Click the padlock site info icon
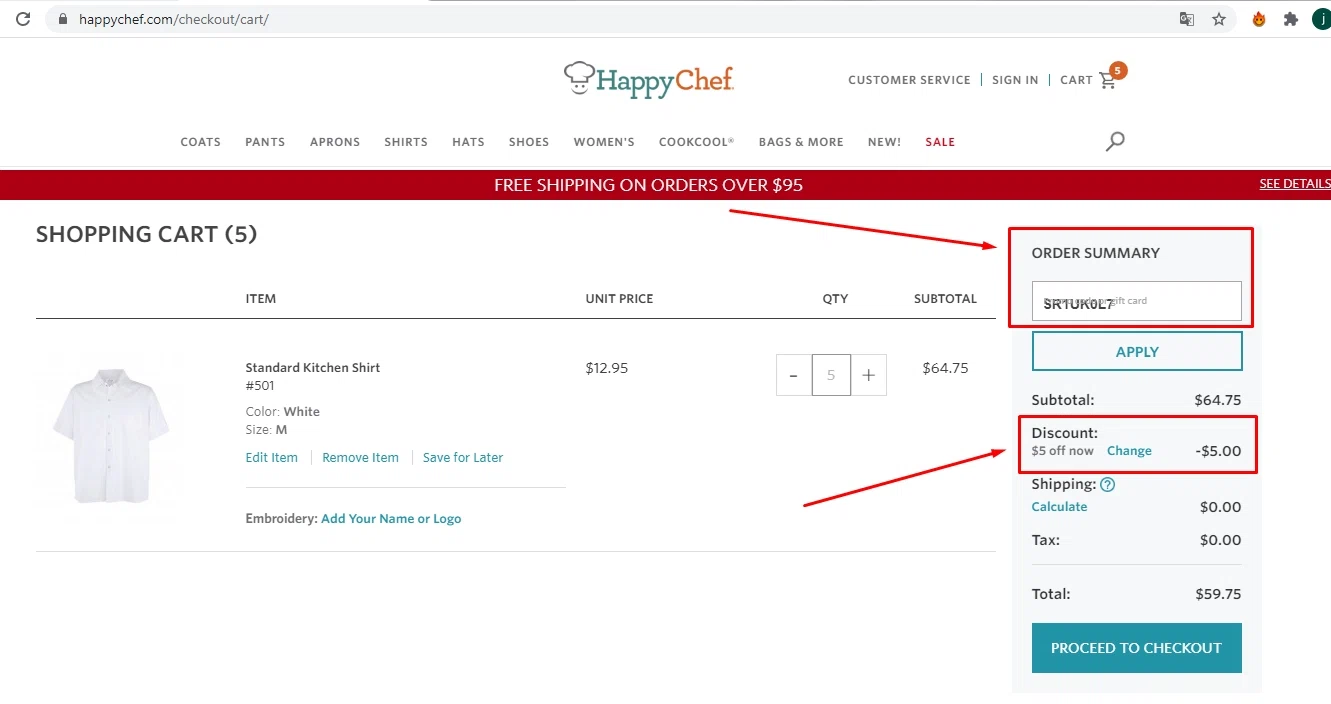The image size is (1331, 704). pyautogui.click(x=63, y=19)
